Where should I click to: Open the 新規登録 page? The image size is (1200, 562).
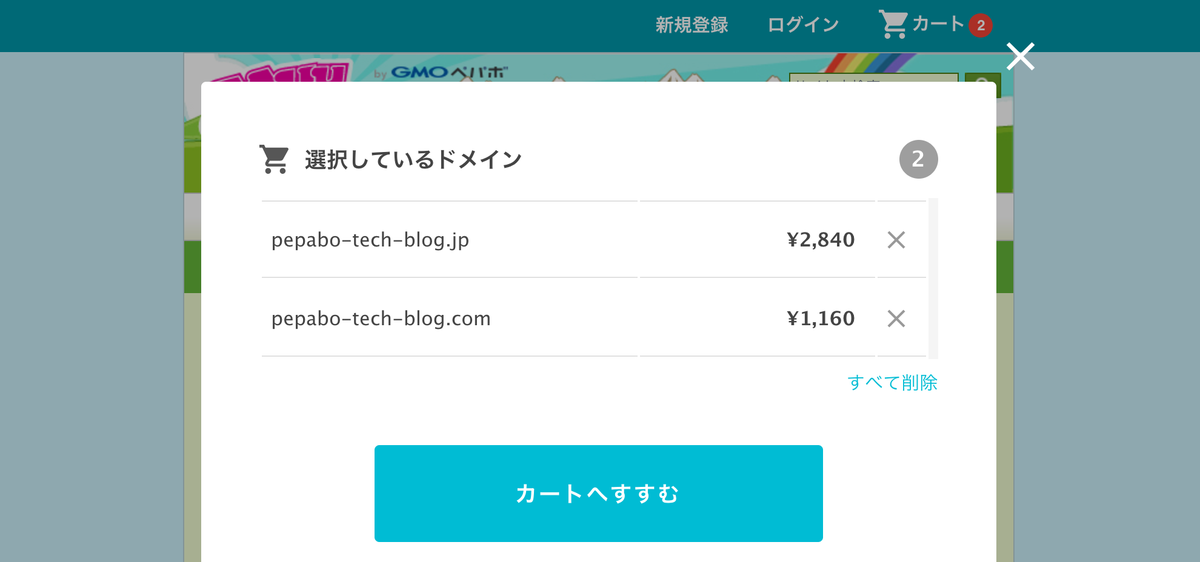pyautogui.click(x=691, y=25)
